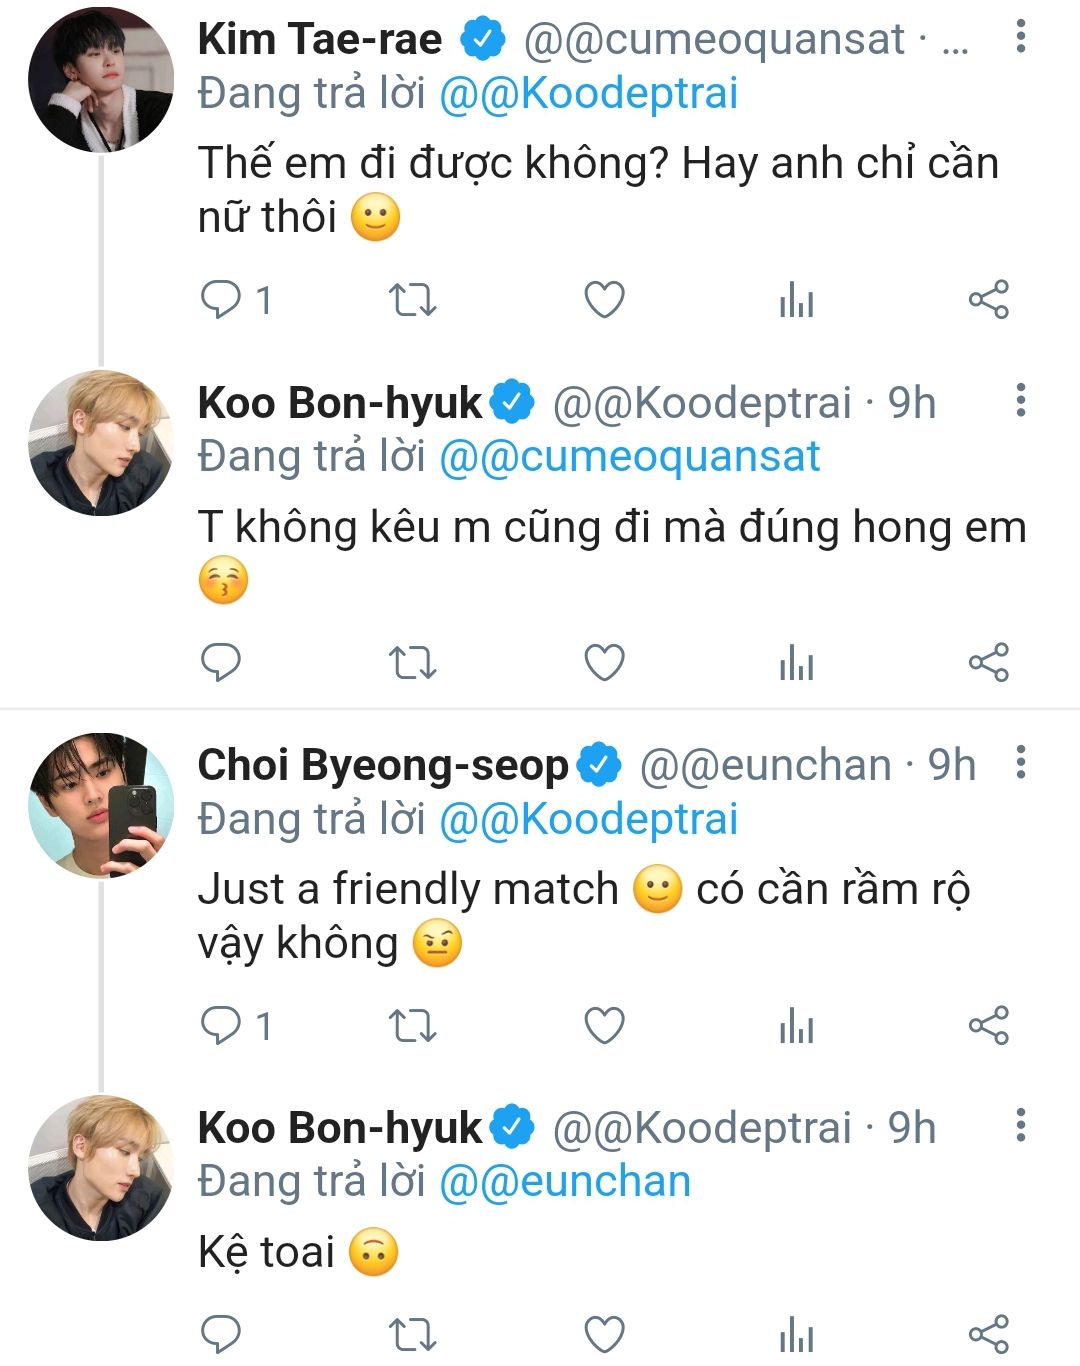This screenshot has width=1080, height=1366.
Task: Like Kim Tae-rae's reply with heart icon
Action: [x=604, y=300]
